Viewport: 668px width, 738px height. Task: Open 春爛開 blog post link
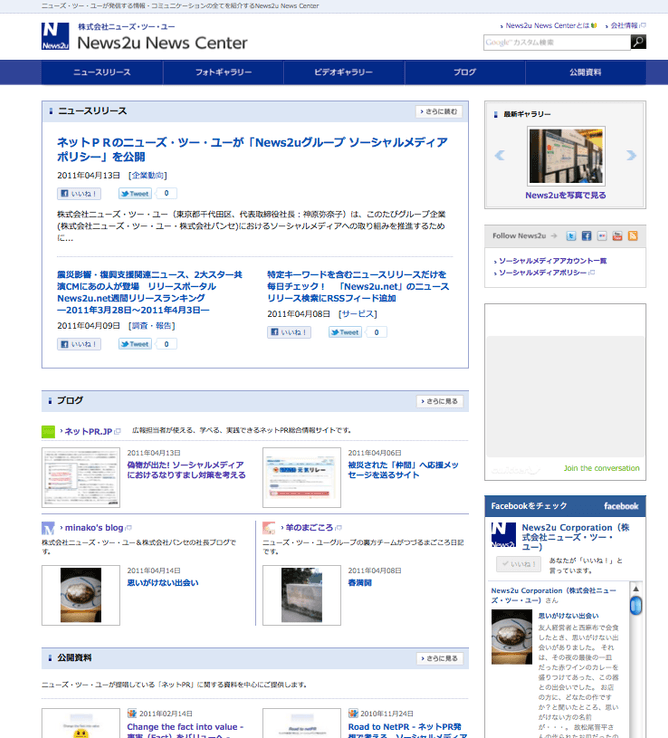click(x=360, y=583)
